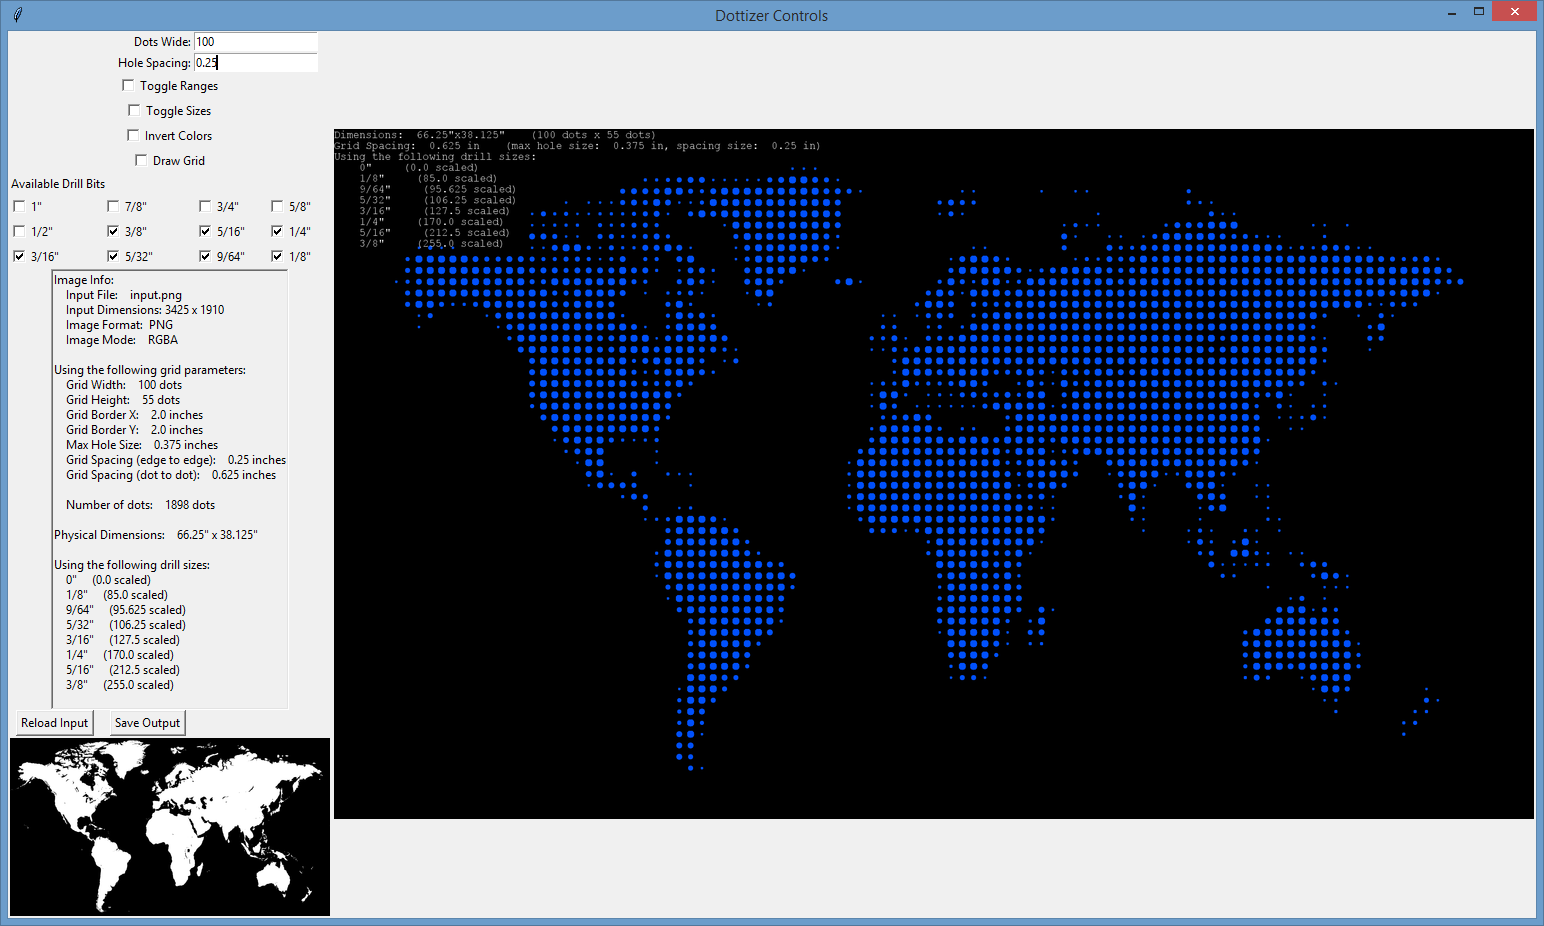Check the 1" drill bit box
The width and height of the screenshot is (1544, 926).
pyautogui.click(x=19, y=207)
